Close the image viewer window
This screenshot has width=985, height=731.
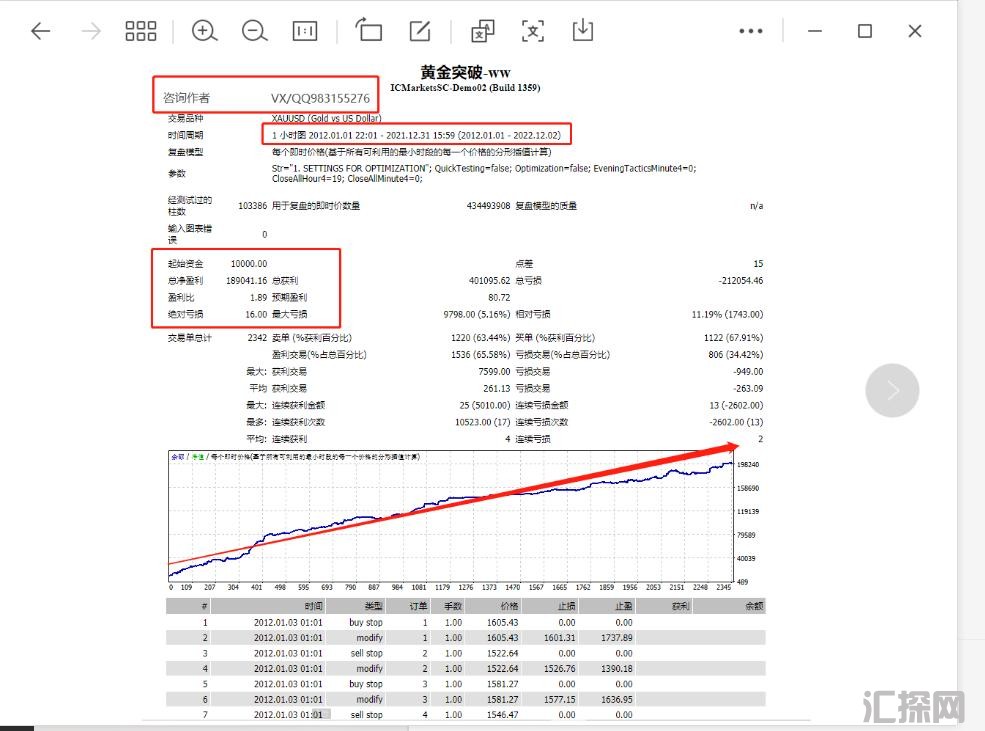coord(914,31)
